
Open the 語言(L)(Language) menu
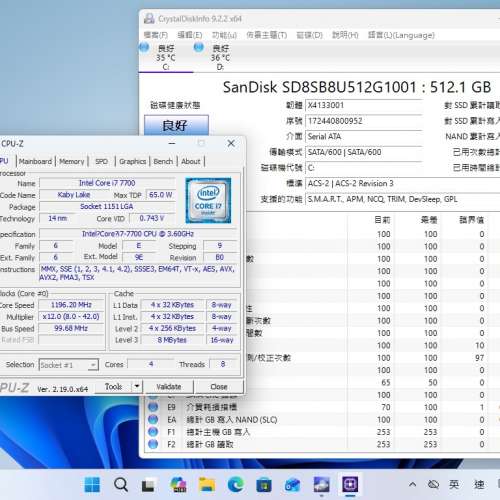pos(401,35)
